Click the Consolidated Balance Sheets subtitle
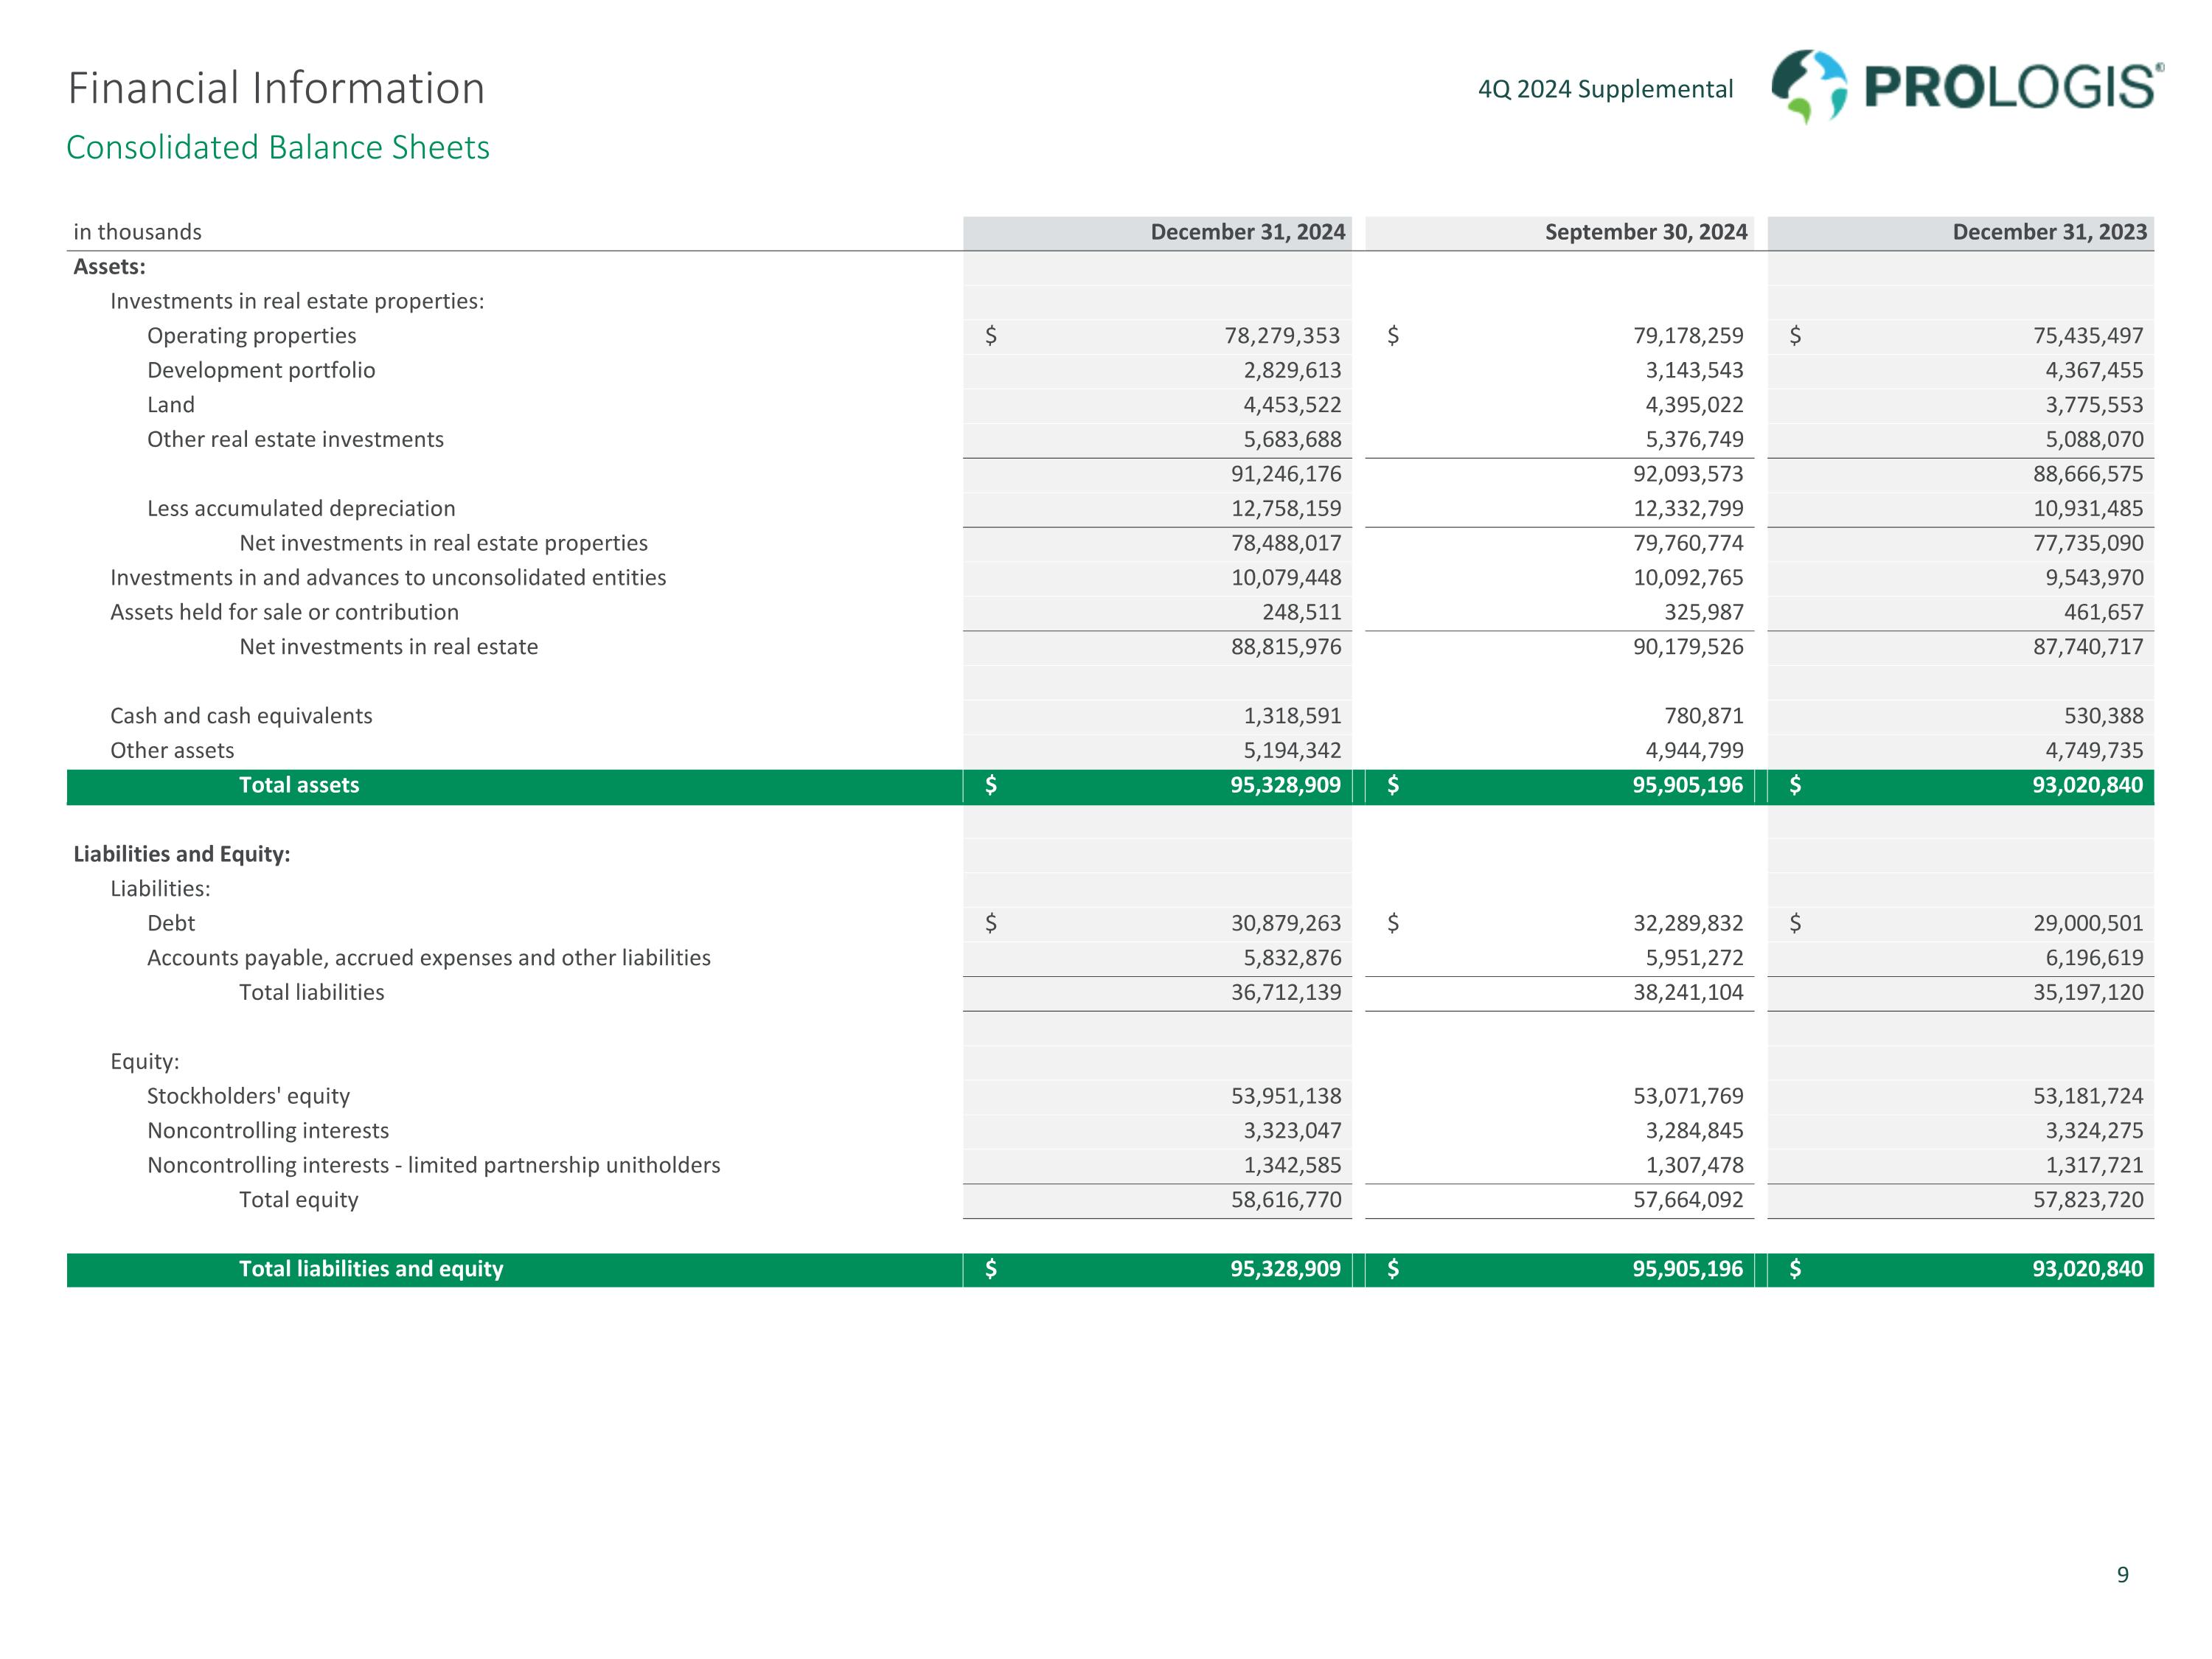Viewport: 2212px width, 1659px height. (x=278, y=147)
